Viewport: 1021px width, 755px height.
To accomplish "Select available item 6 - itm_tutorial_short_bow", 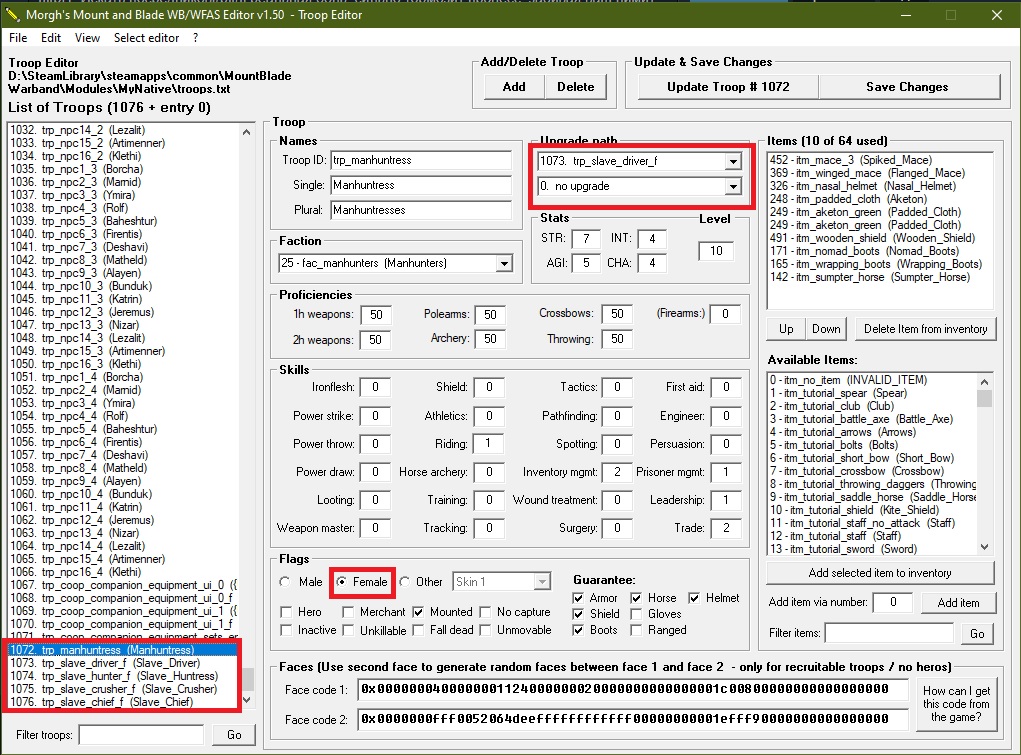I will pyautogui.click(x=872, y=458).
